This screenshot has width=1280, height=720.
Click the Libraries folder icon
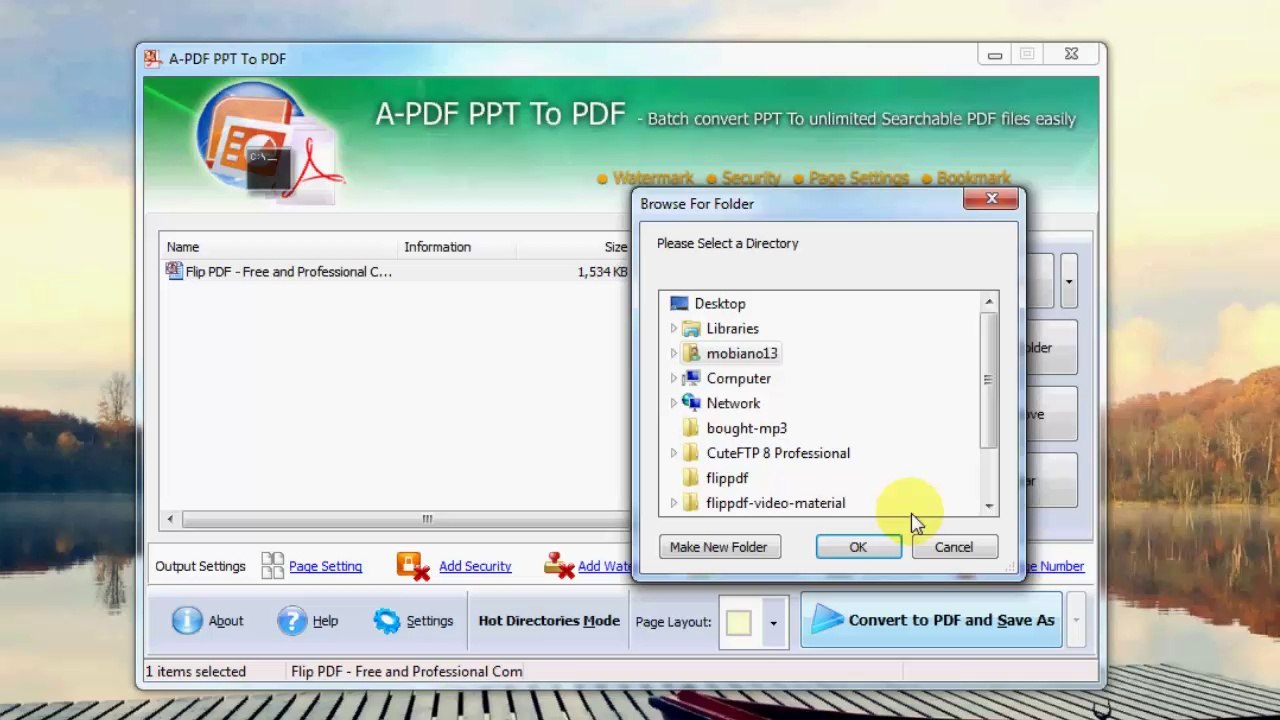691,328
